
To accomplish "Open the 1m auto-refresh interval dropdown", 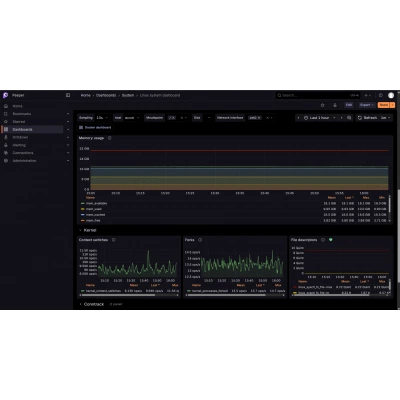I will pyautogui.click(x=386, y=118).
